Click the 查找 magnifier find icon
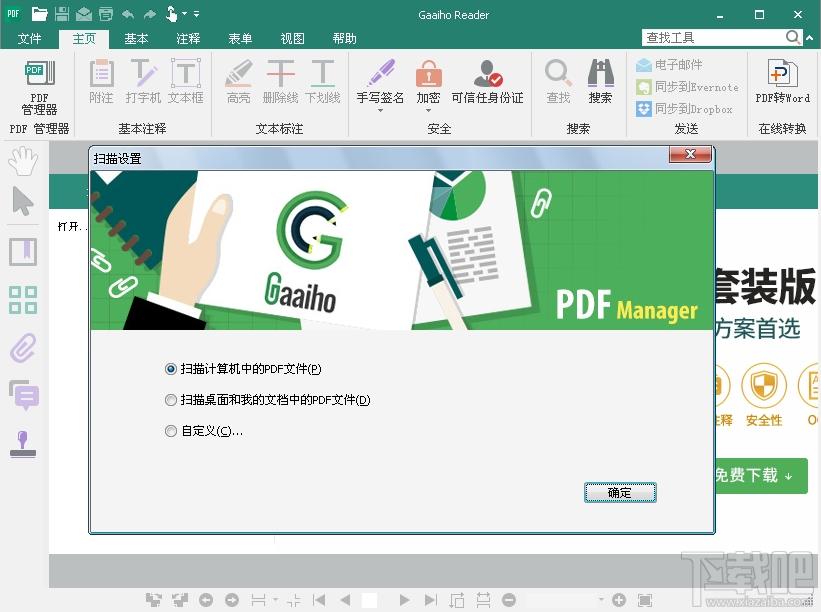The image size is (821, 612). tap(558, 73)
